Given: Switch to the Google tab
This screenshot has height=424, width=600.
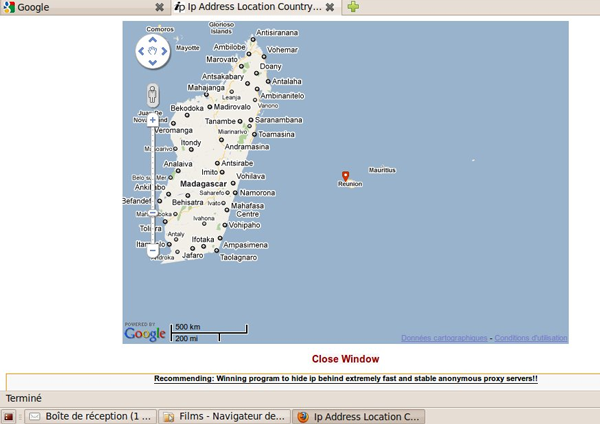Looking at the screenshot, I should 84,7.
